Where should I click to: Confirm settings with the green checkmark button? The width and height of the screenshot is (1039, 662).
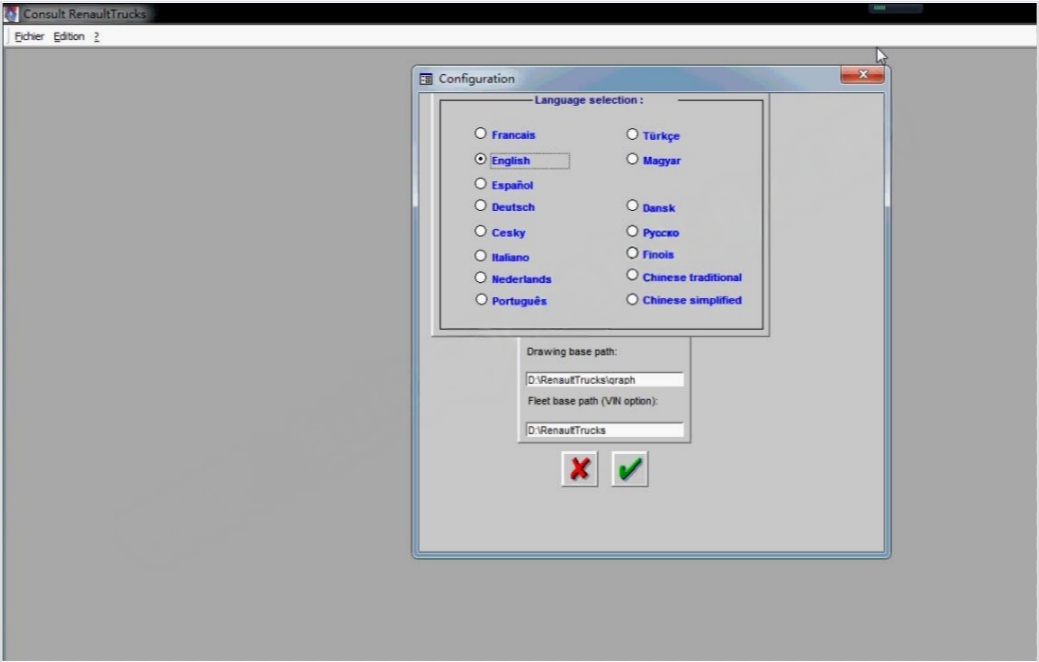coord(629,469)
